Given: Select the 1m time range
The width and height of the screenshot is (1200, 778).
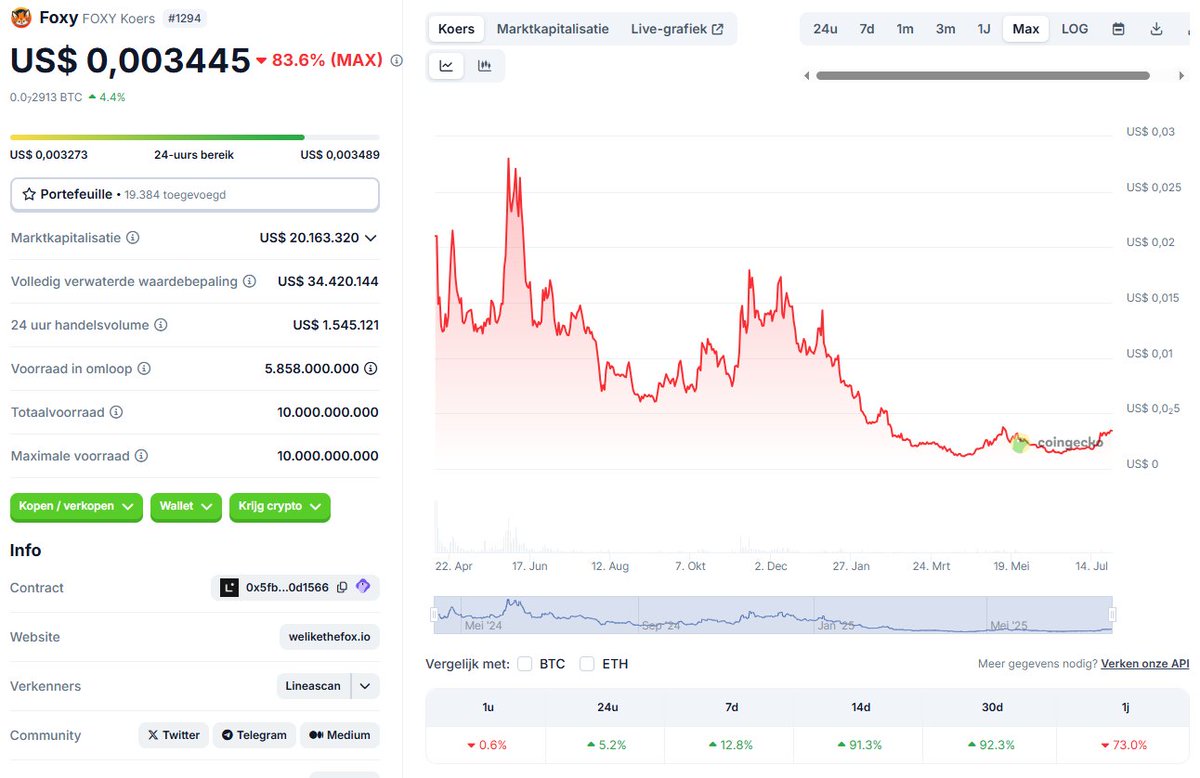Looking at the screenshot, I should [x=905, y=29].
